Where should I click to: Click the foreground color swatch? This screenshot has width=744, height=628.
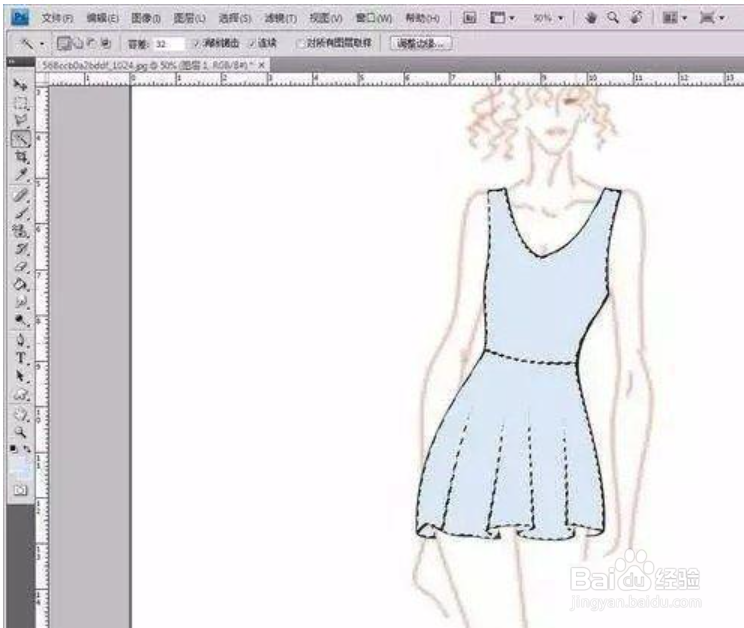click(x=18, y=464)
